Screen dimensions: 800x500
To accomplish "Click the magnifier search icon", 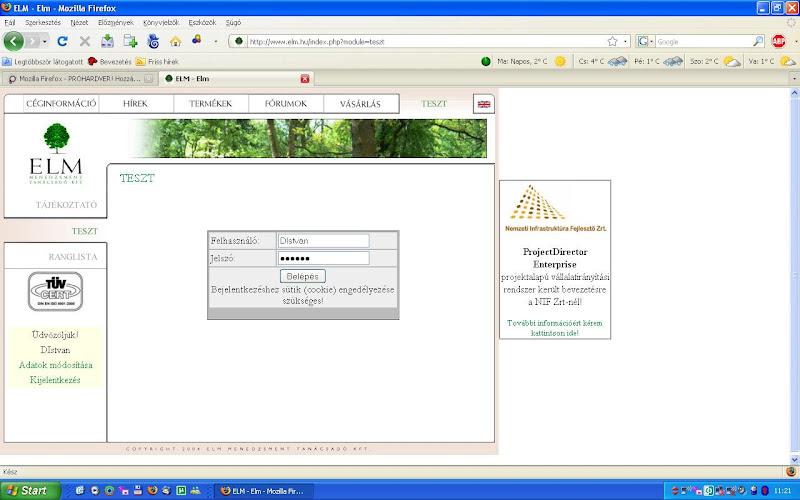I will click(758, 41).
